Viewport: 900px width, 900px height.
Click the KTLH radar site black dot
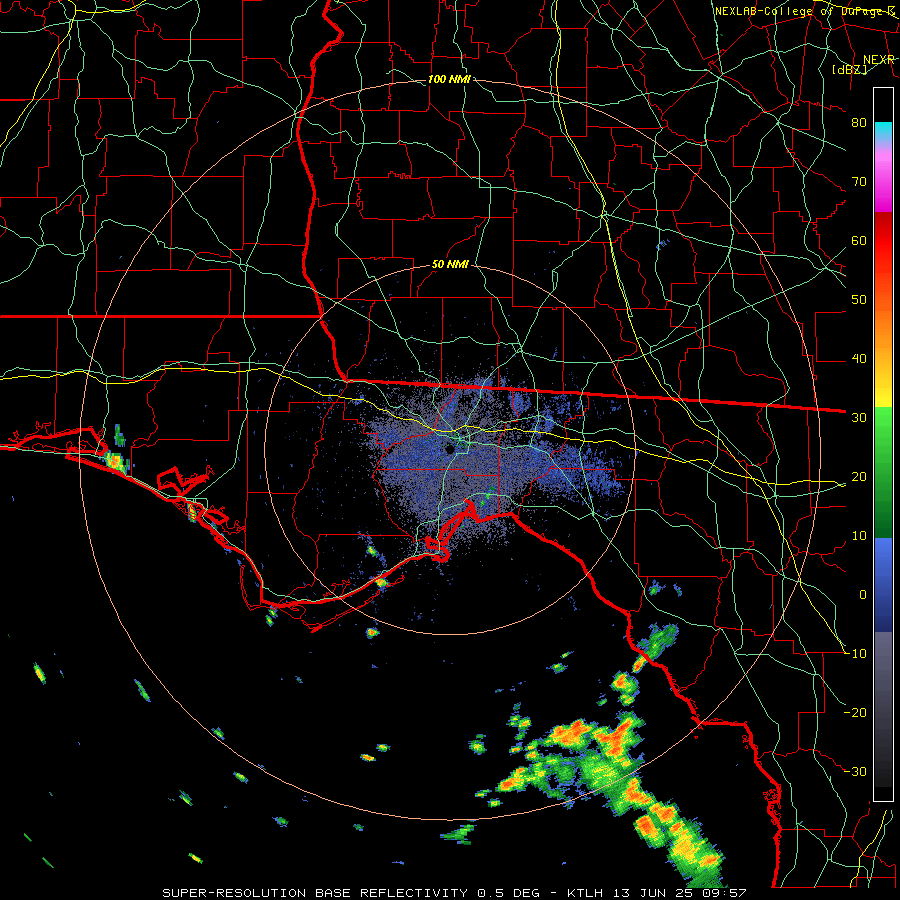(450, 449)
